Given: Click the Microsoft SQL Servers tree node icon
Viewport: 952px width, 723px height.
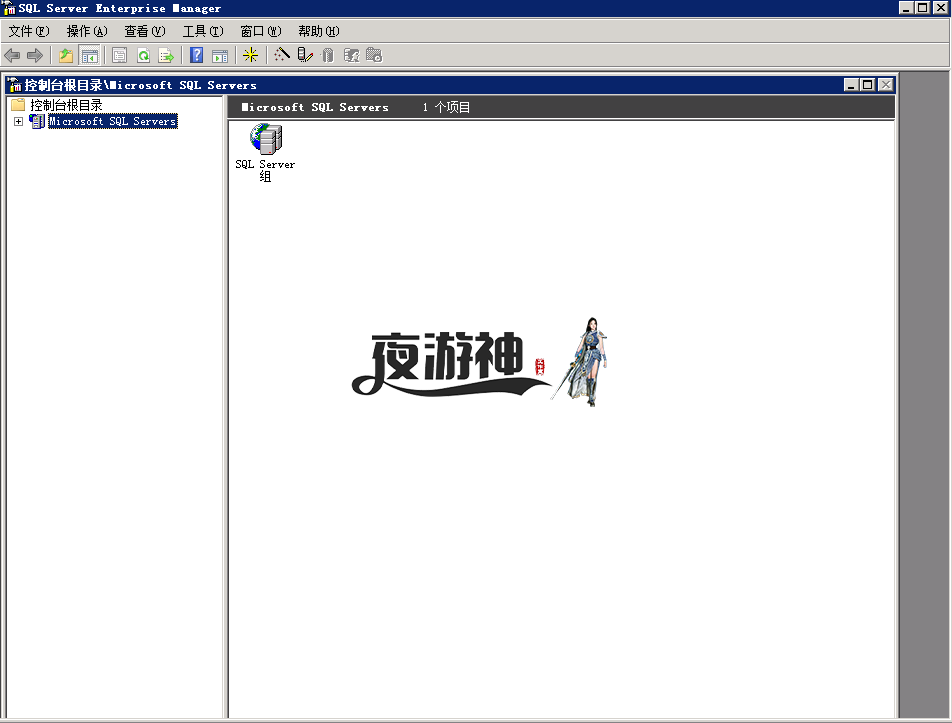Looking at the screenshot, I should [x=37, y=121].
